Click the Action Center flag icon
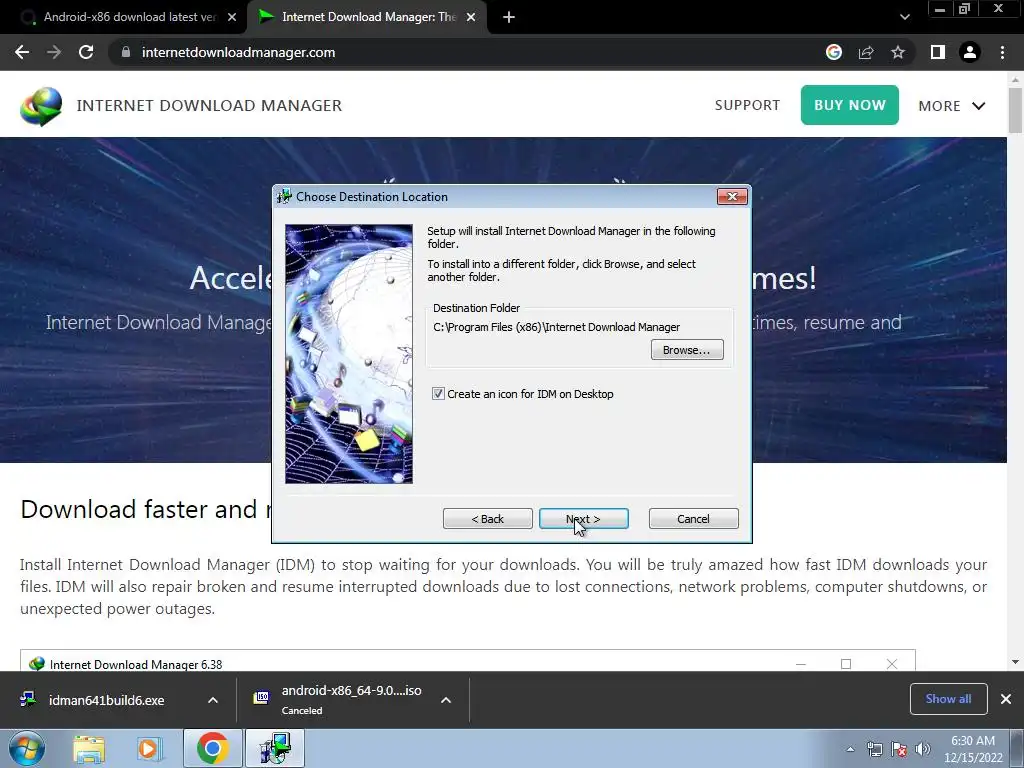 click(899, 749)
